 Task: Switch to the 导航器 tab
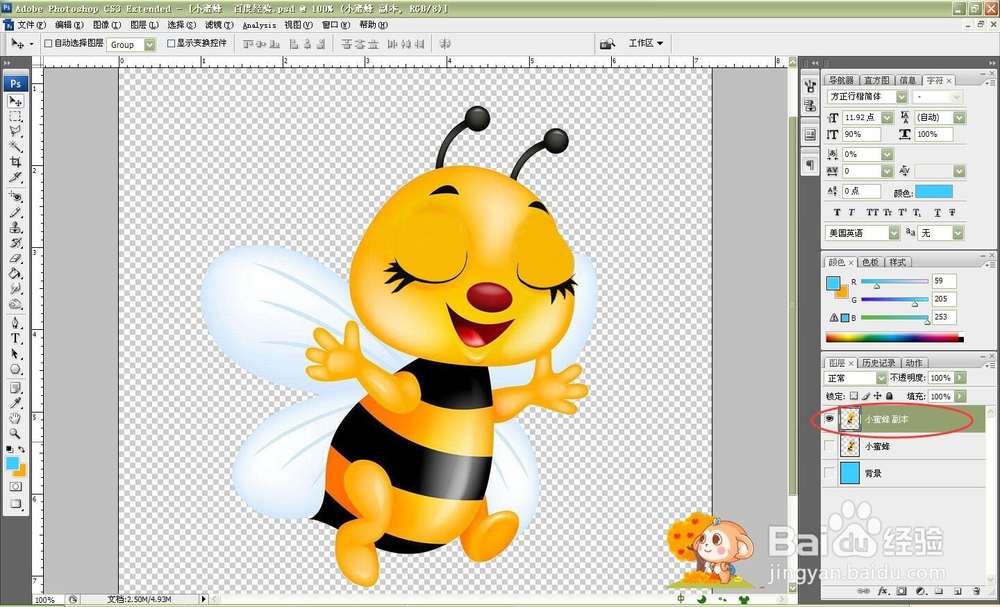point(841,80)
